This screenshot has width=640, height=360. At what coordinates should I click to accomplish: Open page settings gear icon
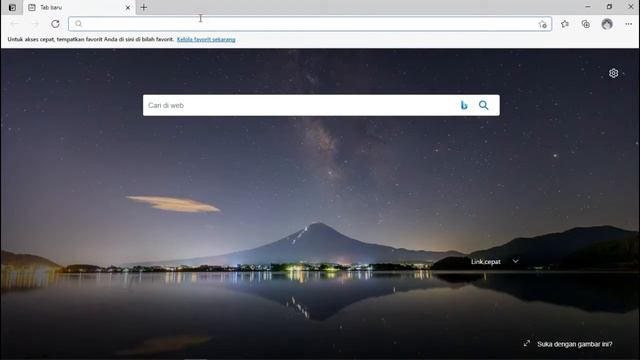pyautogui.click(x=613, y=73)
